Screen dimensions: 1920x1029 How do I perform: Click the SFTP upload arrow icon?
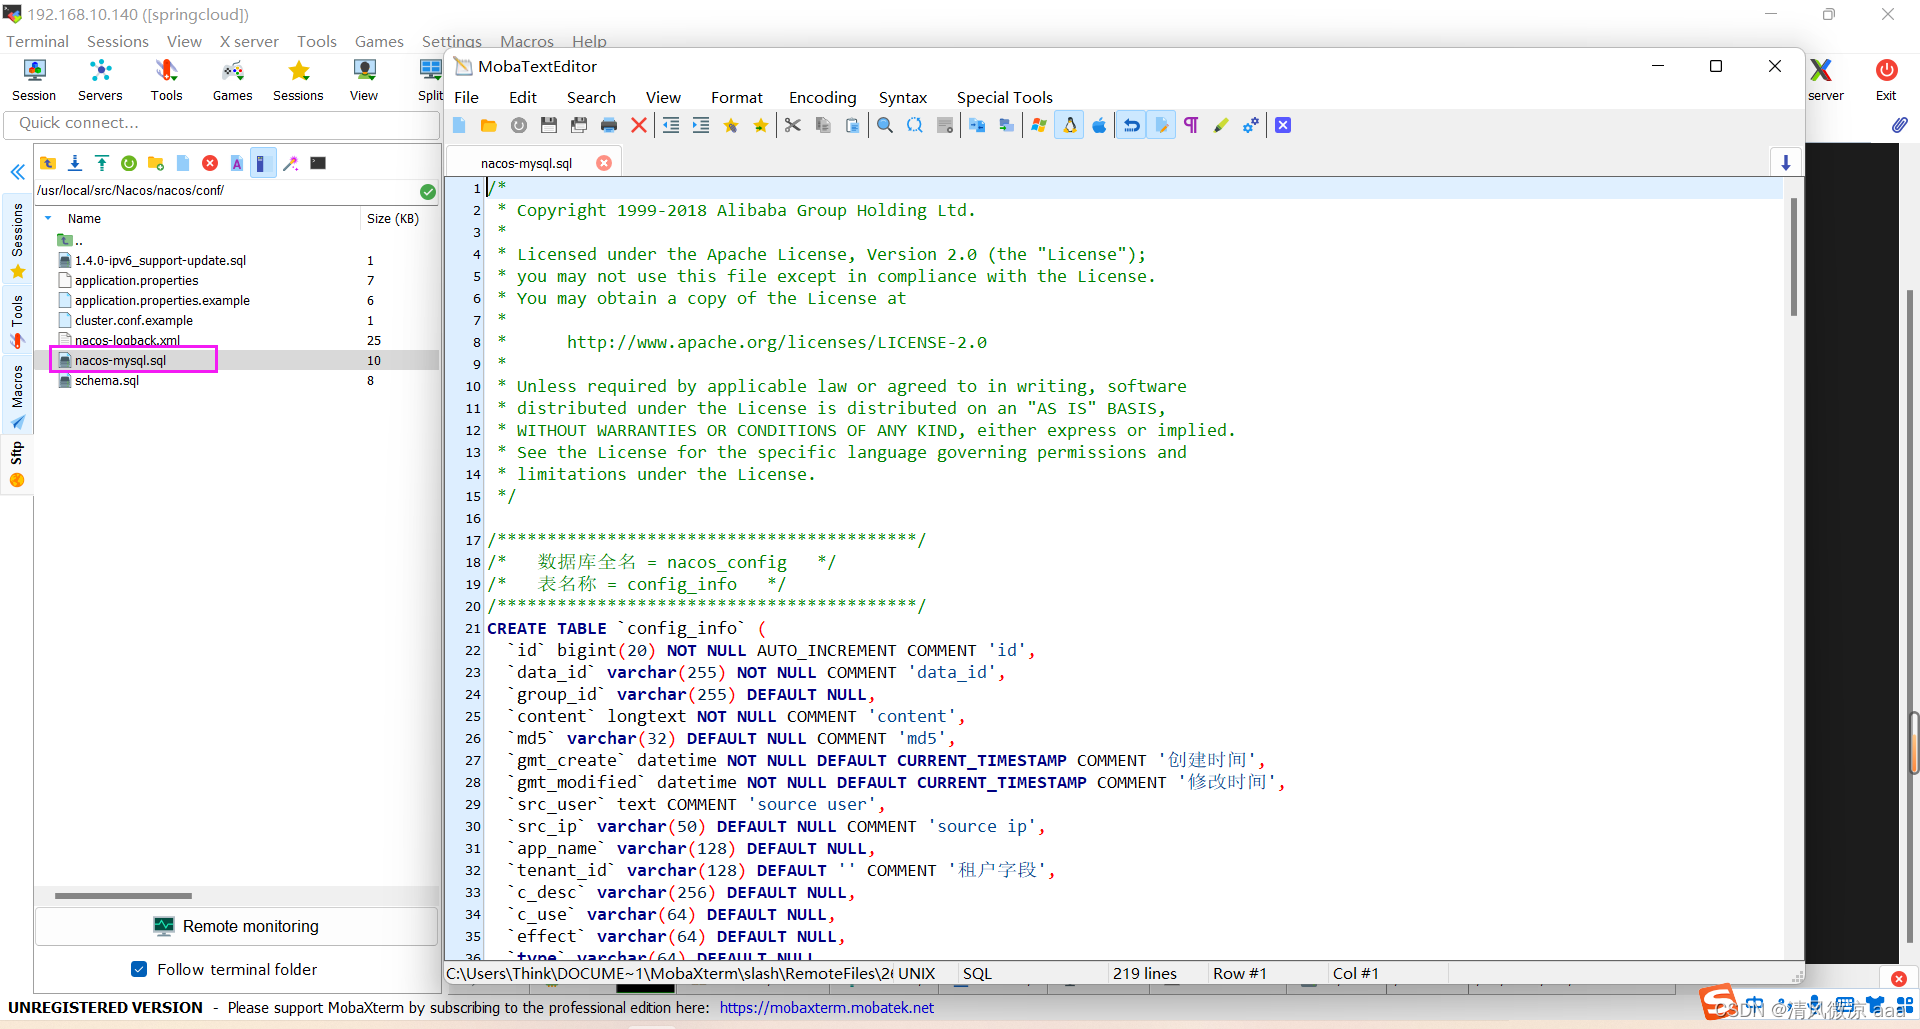pyautogui.click(x=102, y=163)
